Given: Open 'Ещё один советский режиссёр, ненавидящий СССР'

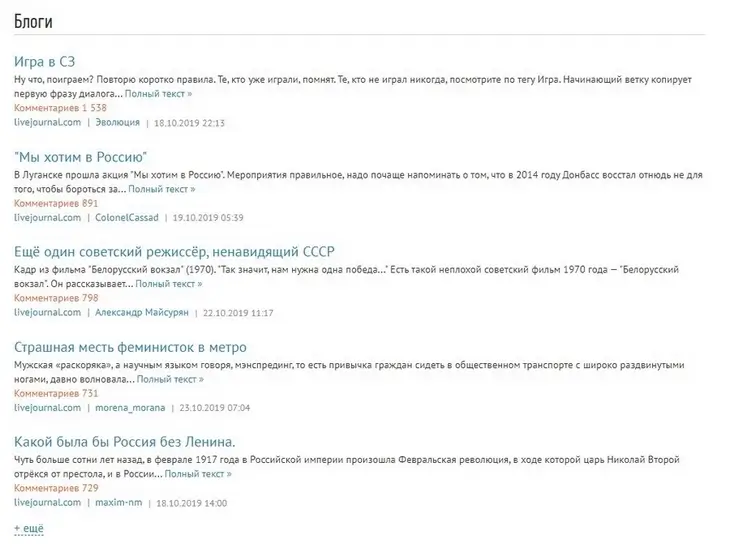Looking at the screenshot, I should coord(174,252).
